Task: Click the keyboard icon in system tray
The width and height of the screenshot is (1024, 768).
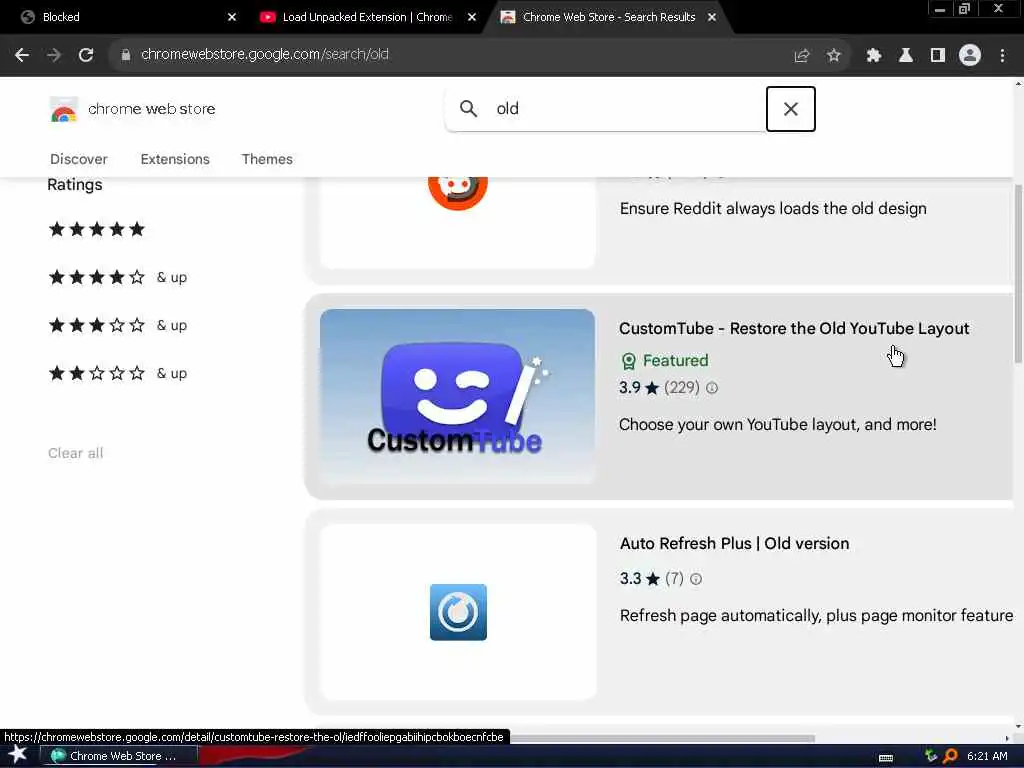Action: [886, 757]
